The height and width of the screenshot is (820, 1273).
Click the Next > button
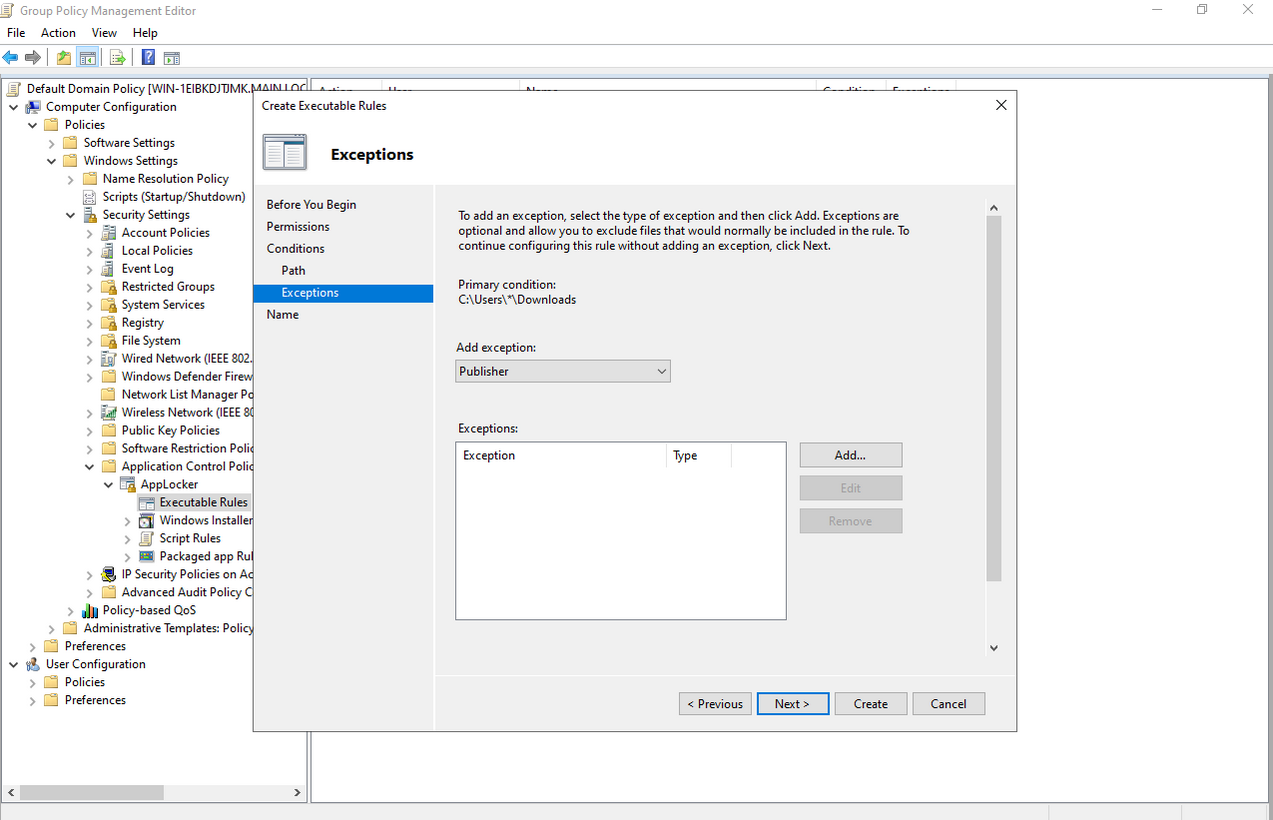(x=792, y=704)
